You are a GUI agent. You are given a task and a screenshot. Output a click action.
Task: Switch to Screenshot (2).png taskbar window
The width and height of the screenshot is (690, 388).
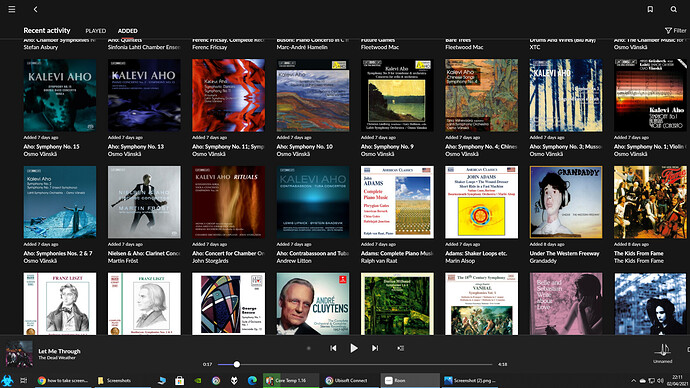470,381
